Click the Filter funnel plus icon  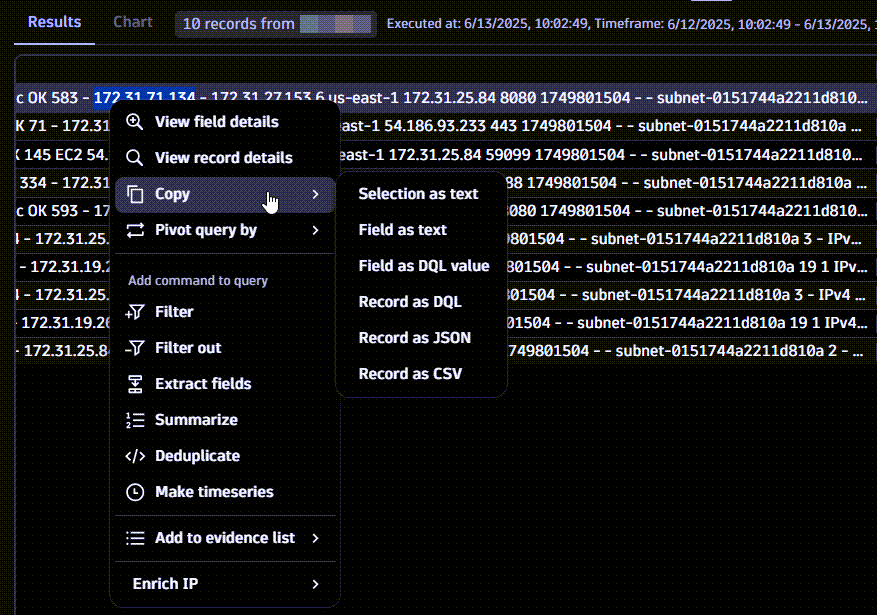[135, 311]
